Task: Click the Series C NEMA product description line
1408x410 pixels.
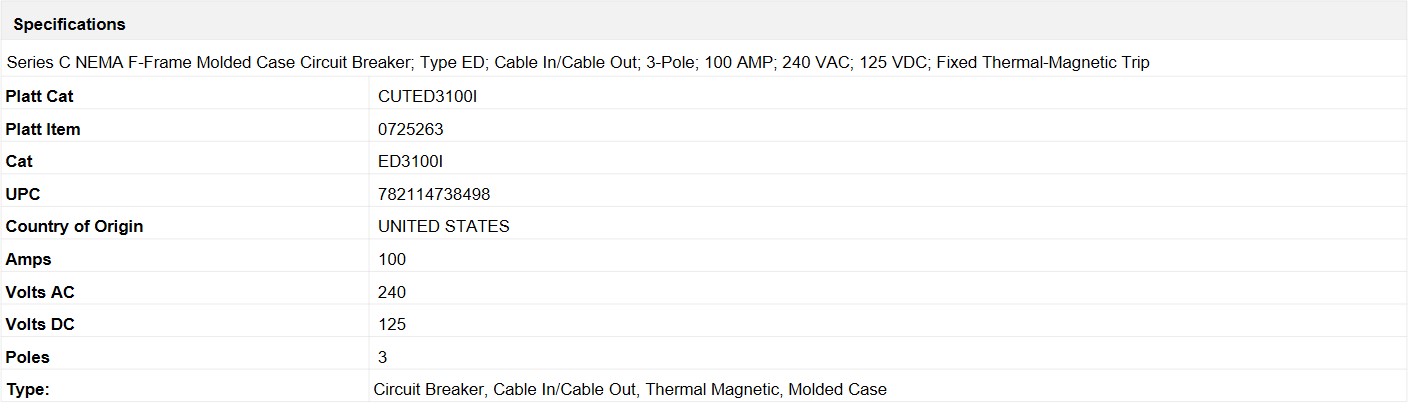Action: pyautogui.click(x=578, y=62)
